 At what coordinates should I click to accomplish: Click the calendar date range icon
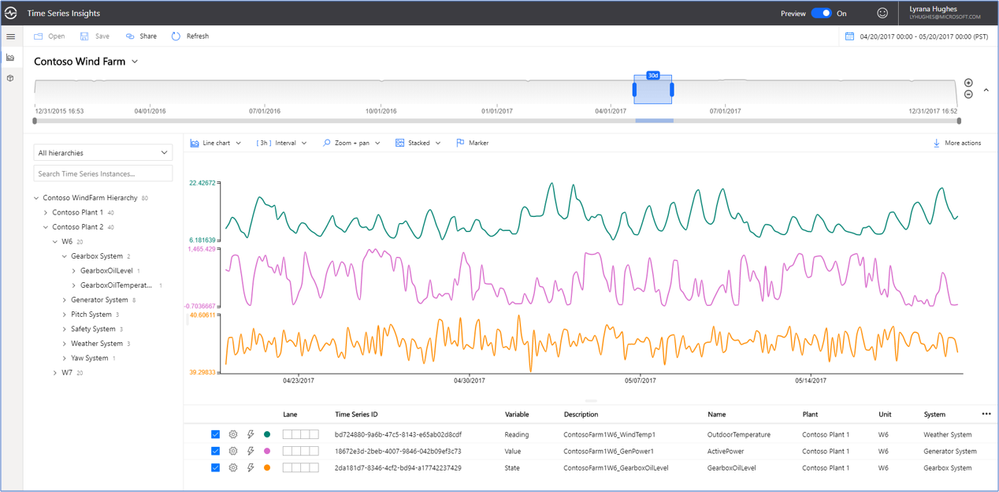[x=849, y=36]
